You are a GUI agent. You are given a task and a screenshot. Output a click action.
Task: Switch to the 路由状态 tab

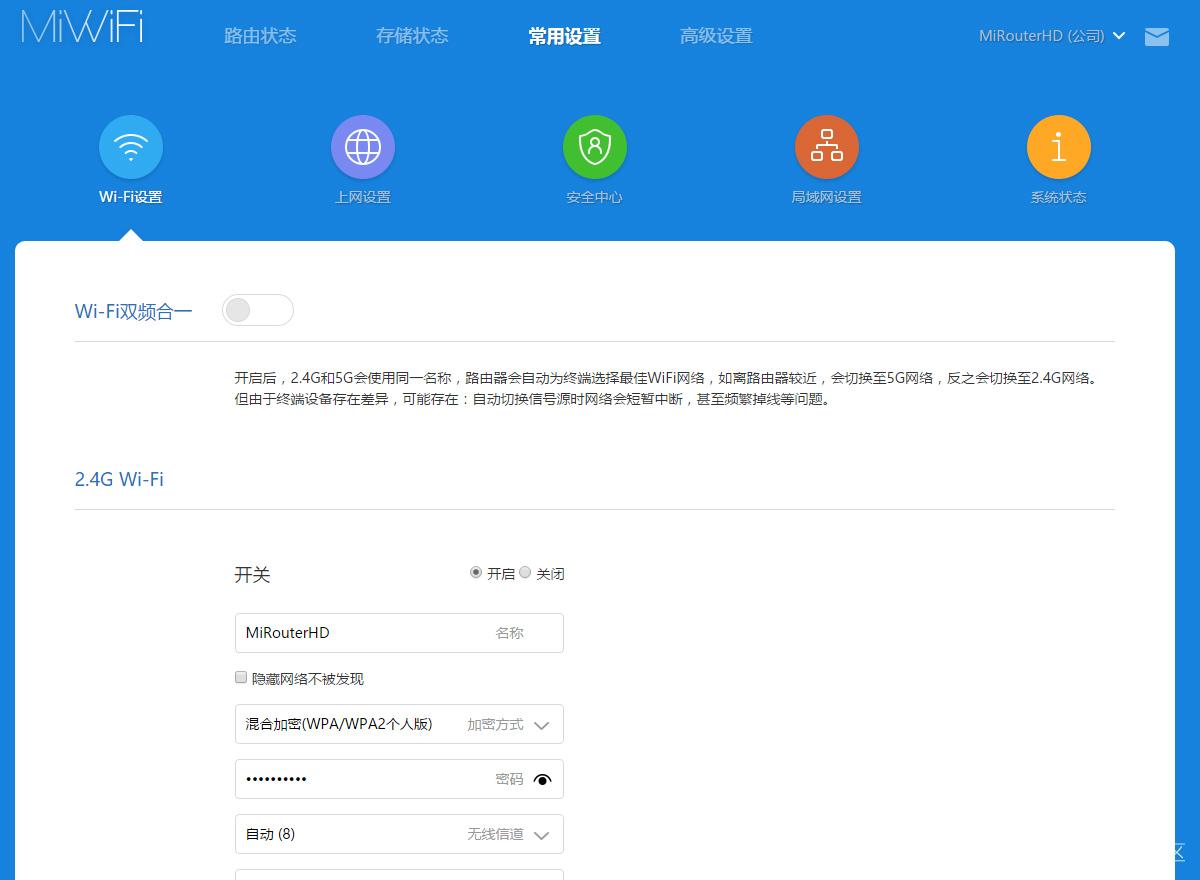[260, 36]
